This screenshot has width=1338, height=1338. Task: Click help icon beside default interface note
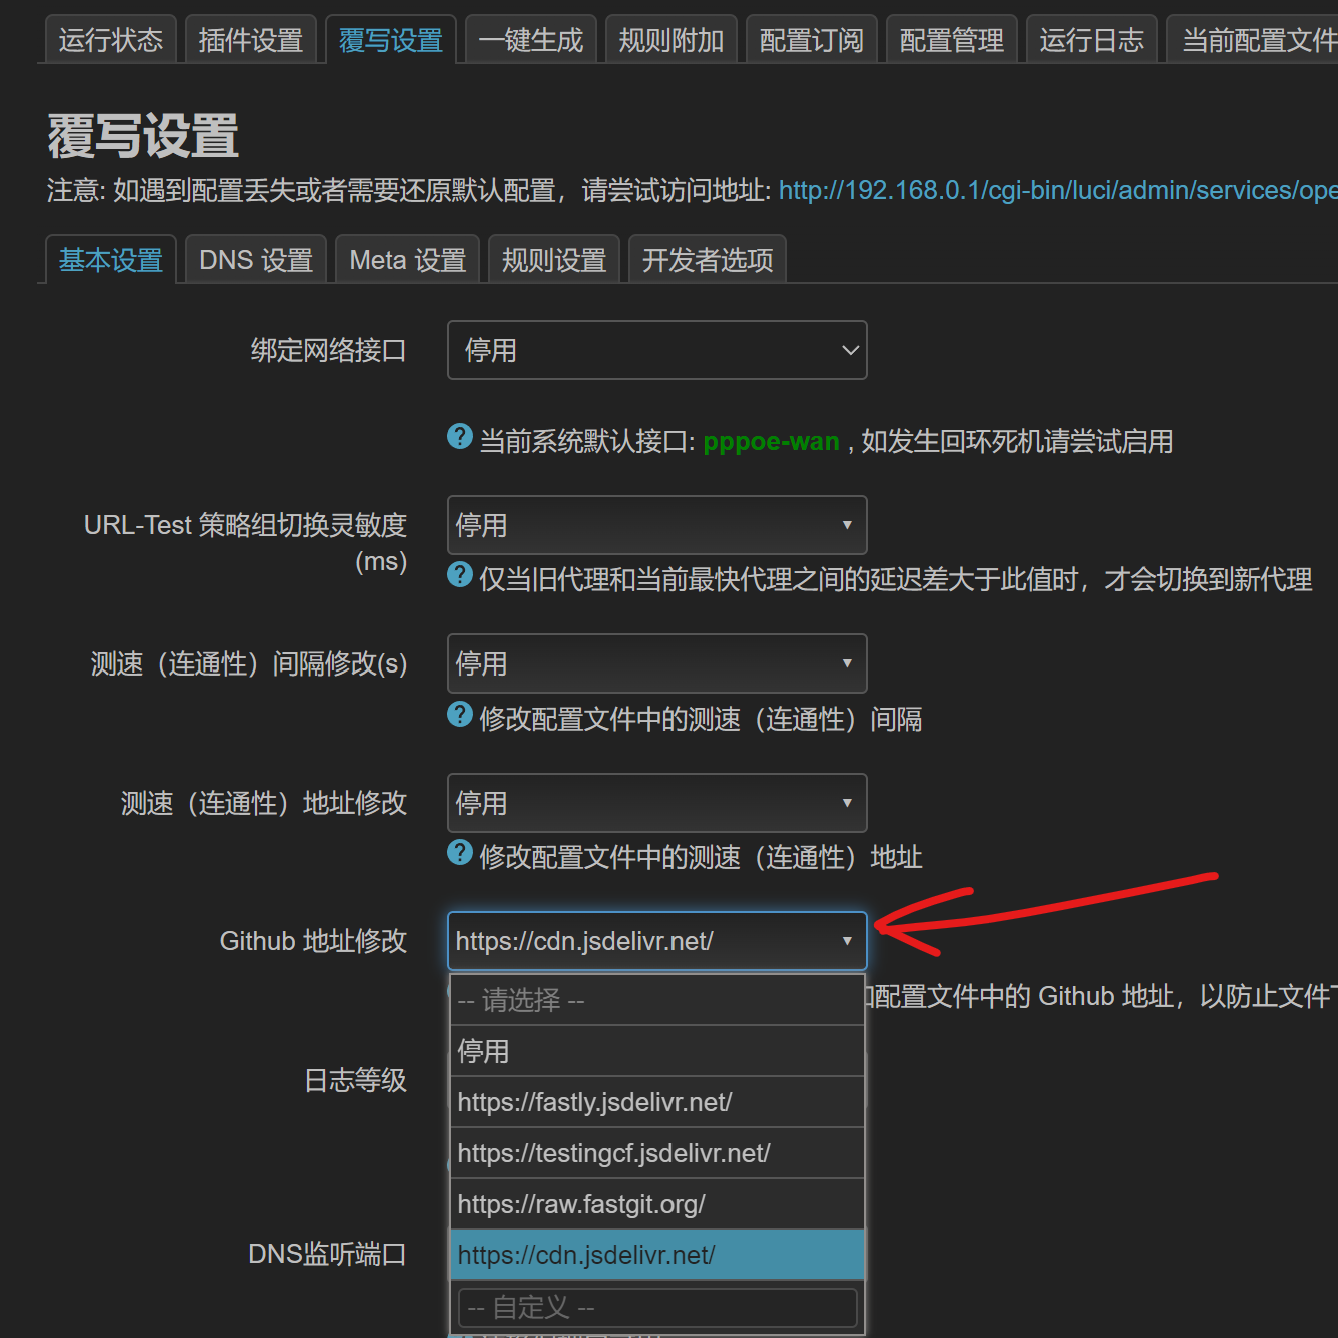click(460, 437)
